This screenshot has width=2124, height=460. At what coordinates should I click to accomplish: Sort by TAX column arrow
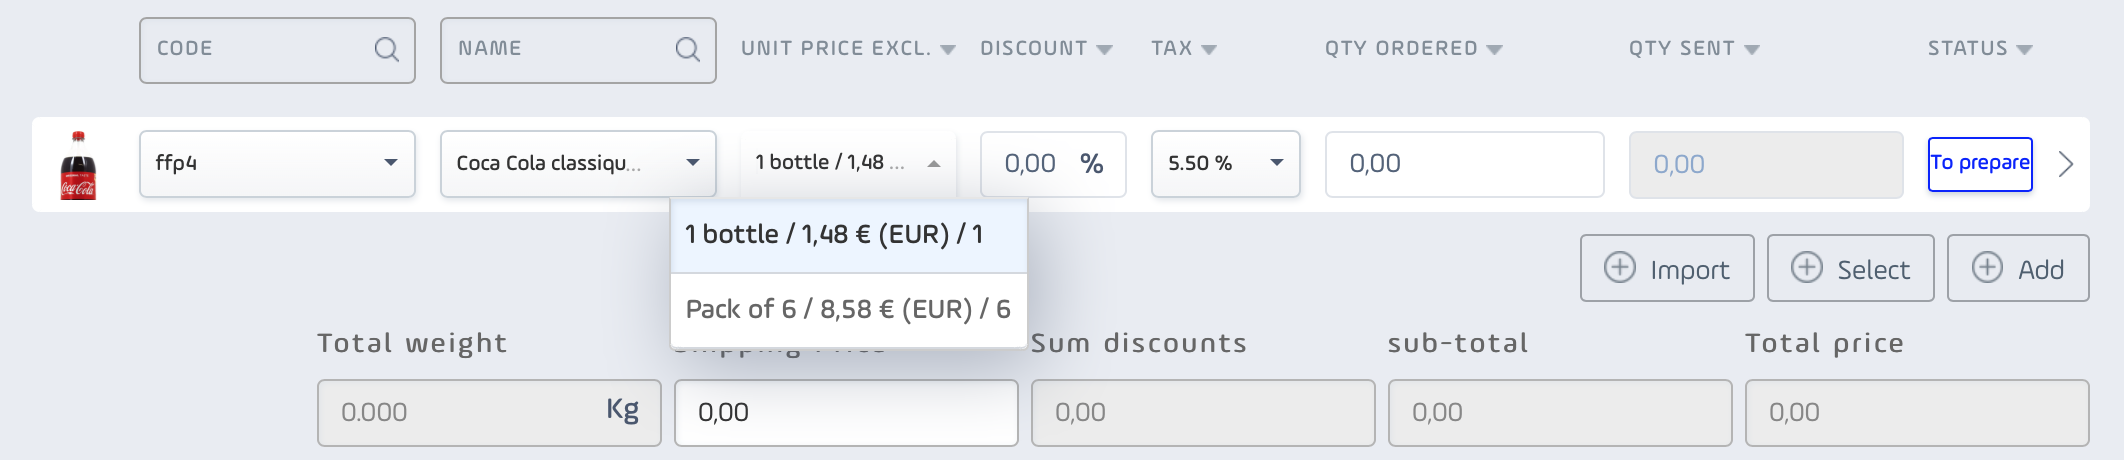(1208, 49)
